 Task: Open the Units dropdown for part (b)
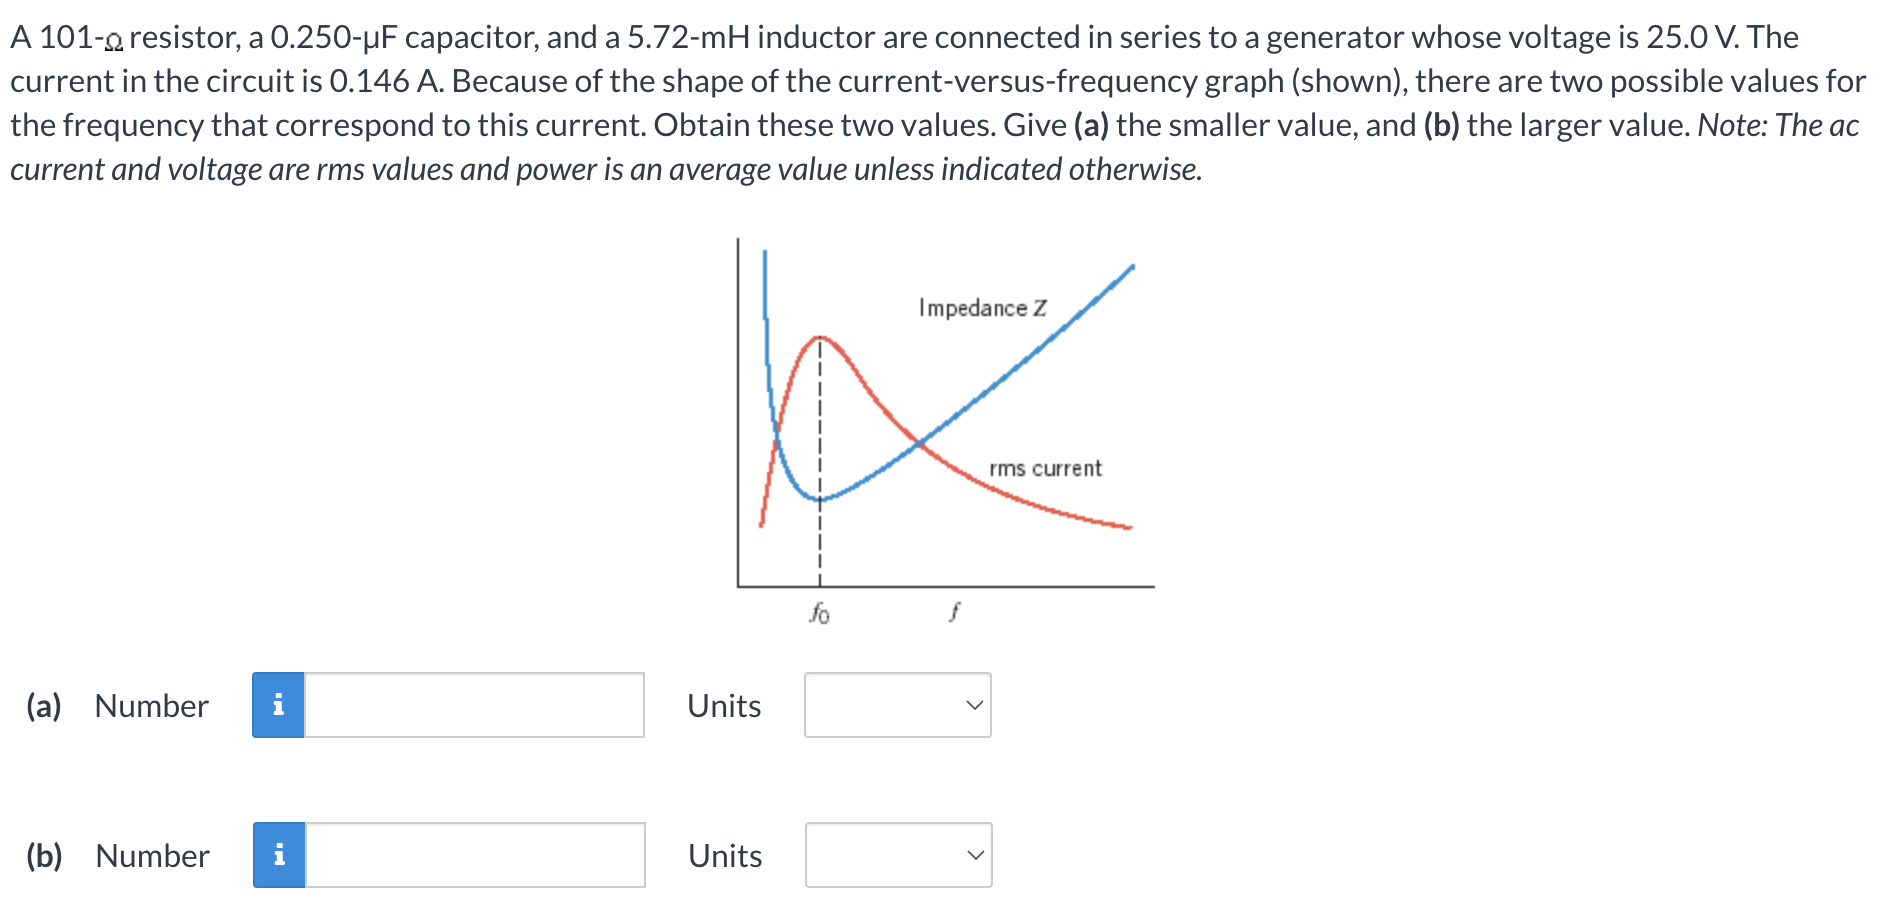click(x=896, y=855)
